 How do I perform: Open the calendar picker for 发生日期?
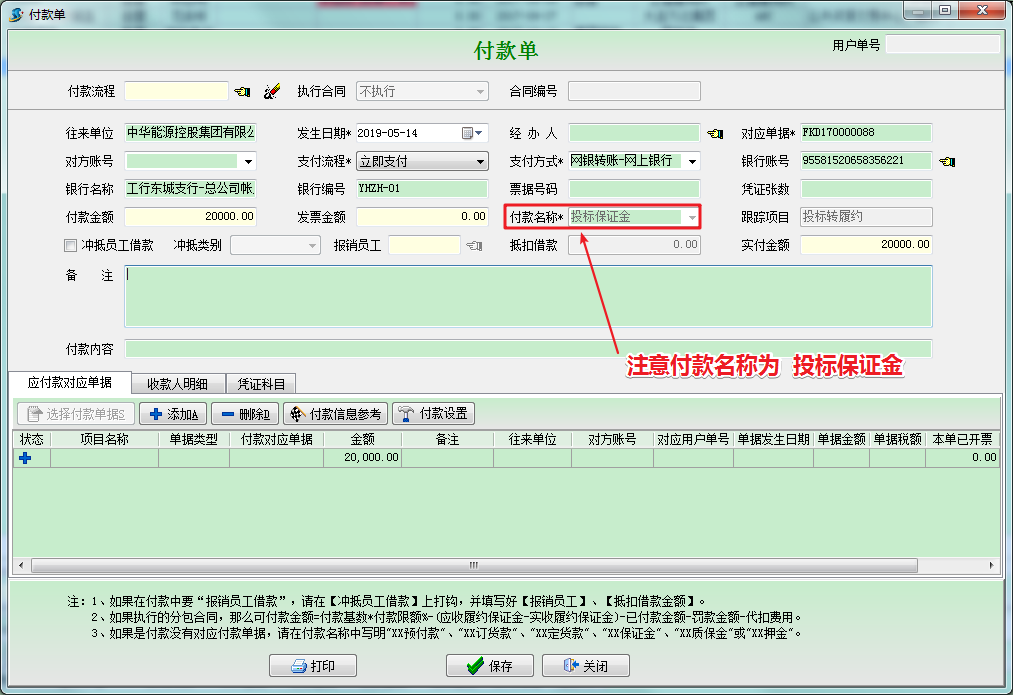click(x=468, y=133)
